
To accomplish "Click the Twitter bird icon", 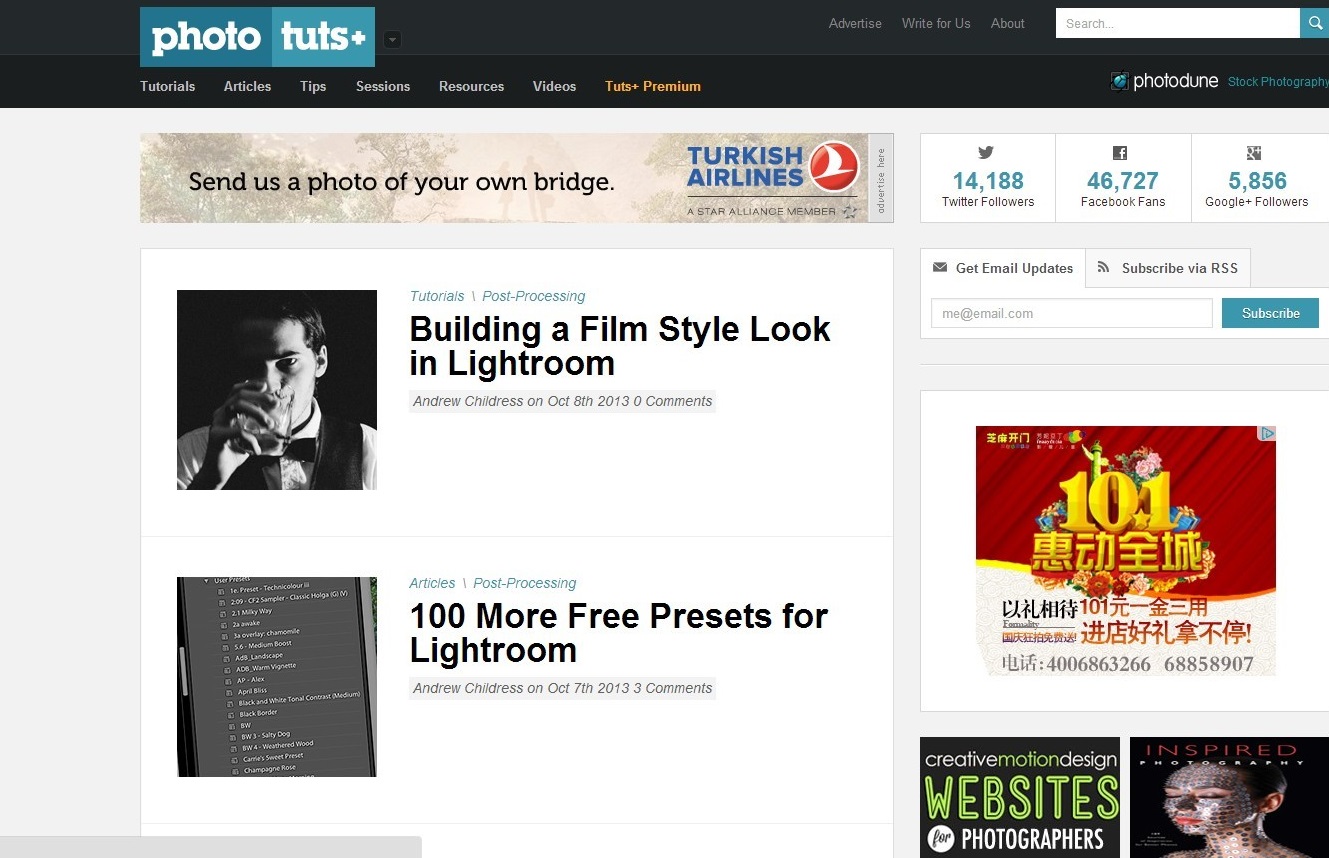I will 986,153.
